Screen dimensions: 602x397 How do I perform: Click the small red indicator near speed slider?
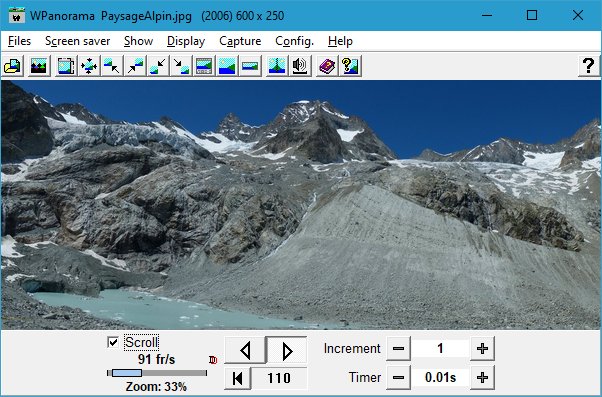click(213, 360)
